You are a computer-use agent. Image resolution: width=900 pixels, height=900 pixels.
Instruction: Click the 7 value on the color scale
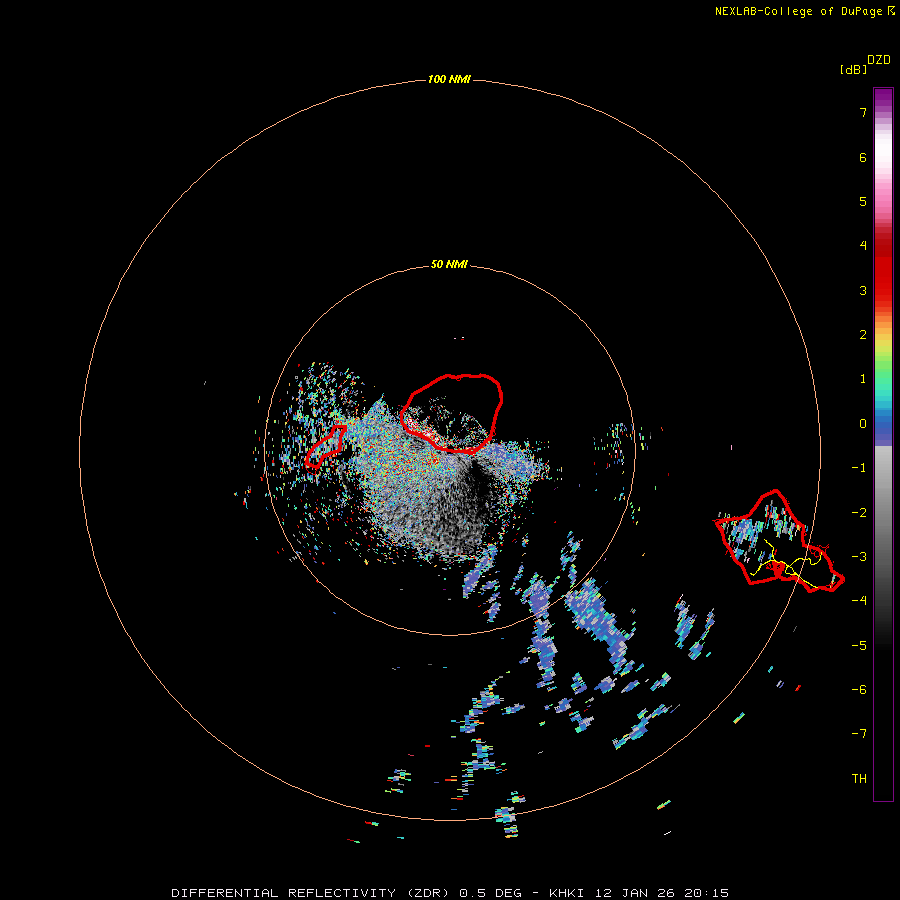tap(863, 112)
